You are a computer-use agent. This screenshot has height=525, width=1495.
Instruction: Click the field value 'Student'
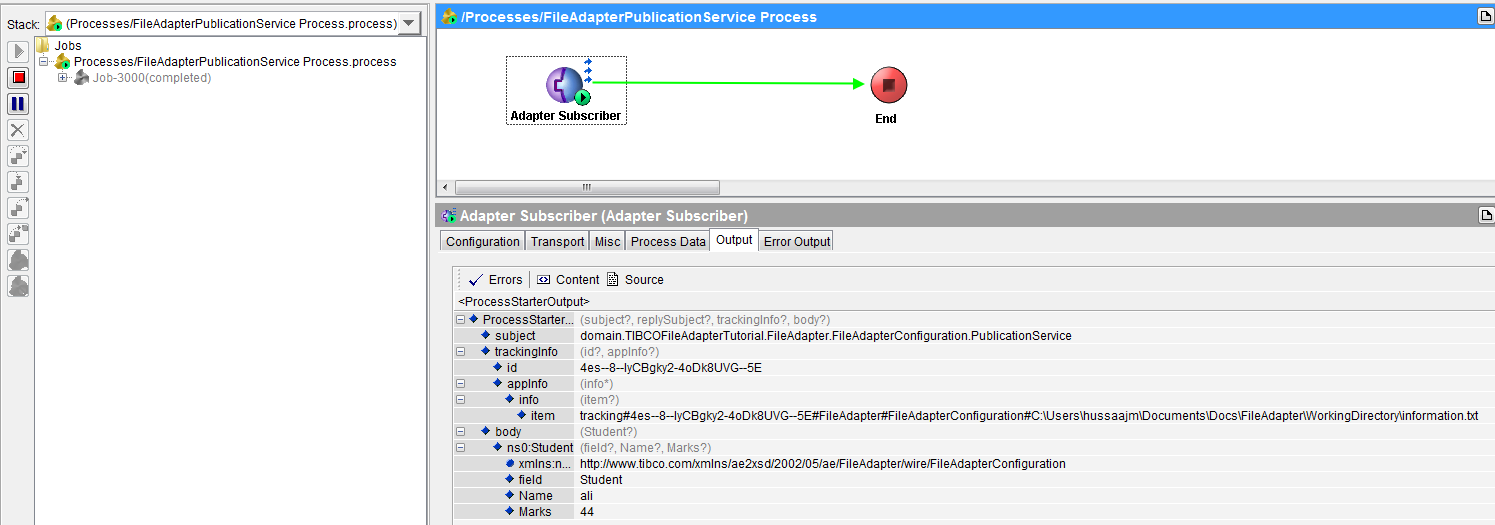[601, 480]
